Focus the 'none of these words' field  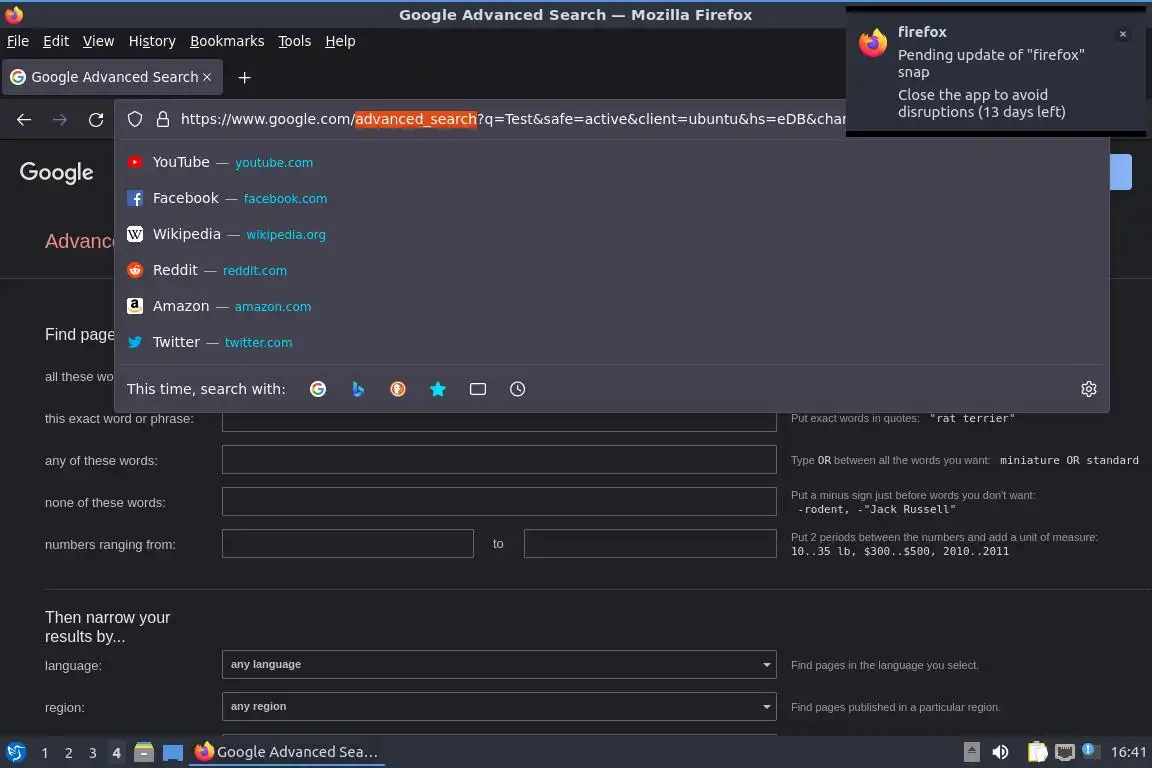[x=499, y=502]
